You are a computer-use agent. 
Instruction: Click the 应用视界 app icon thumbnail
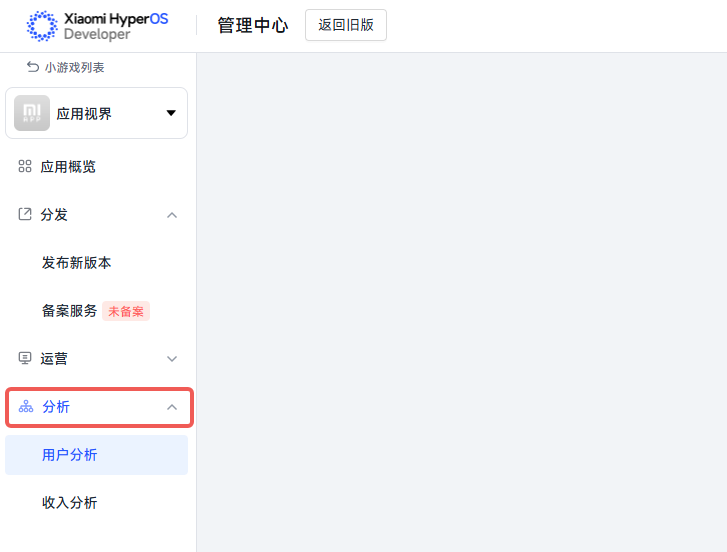[x=32, y=113]
